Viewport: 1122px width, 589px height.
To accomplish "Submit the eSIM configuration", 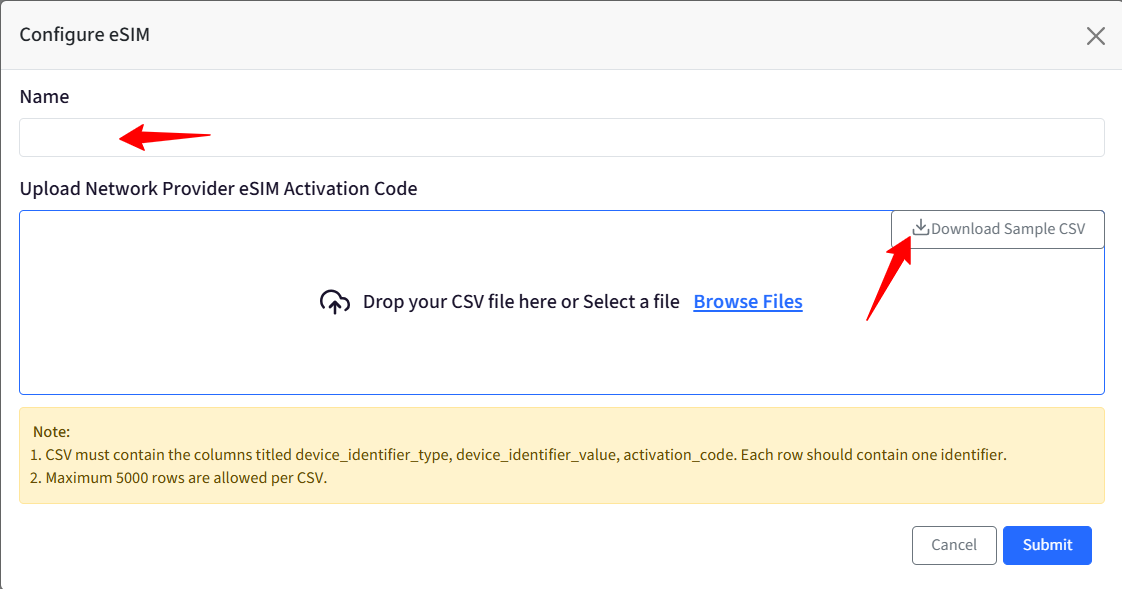I will pyautogui.click(x=1047, y=545).
